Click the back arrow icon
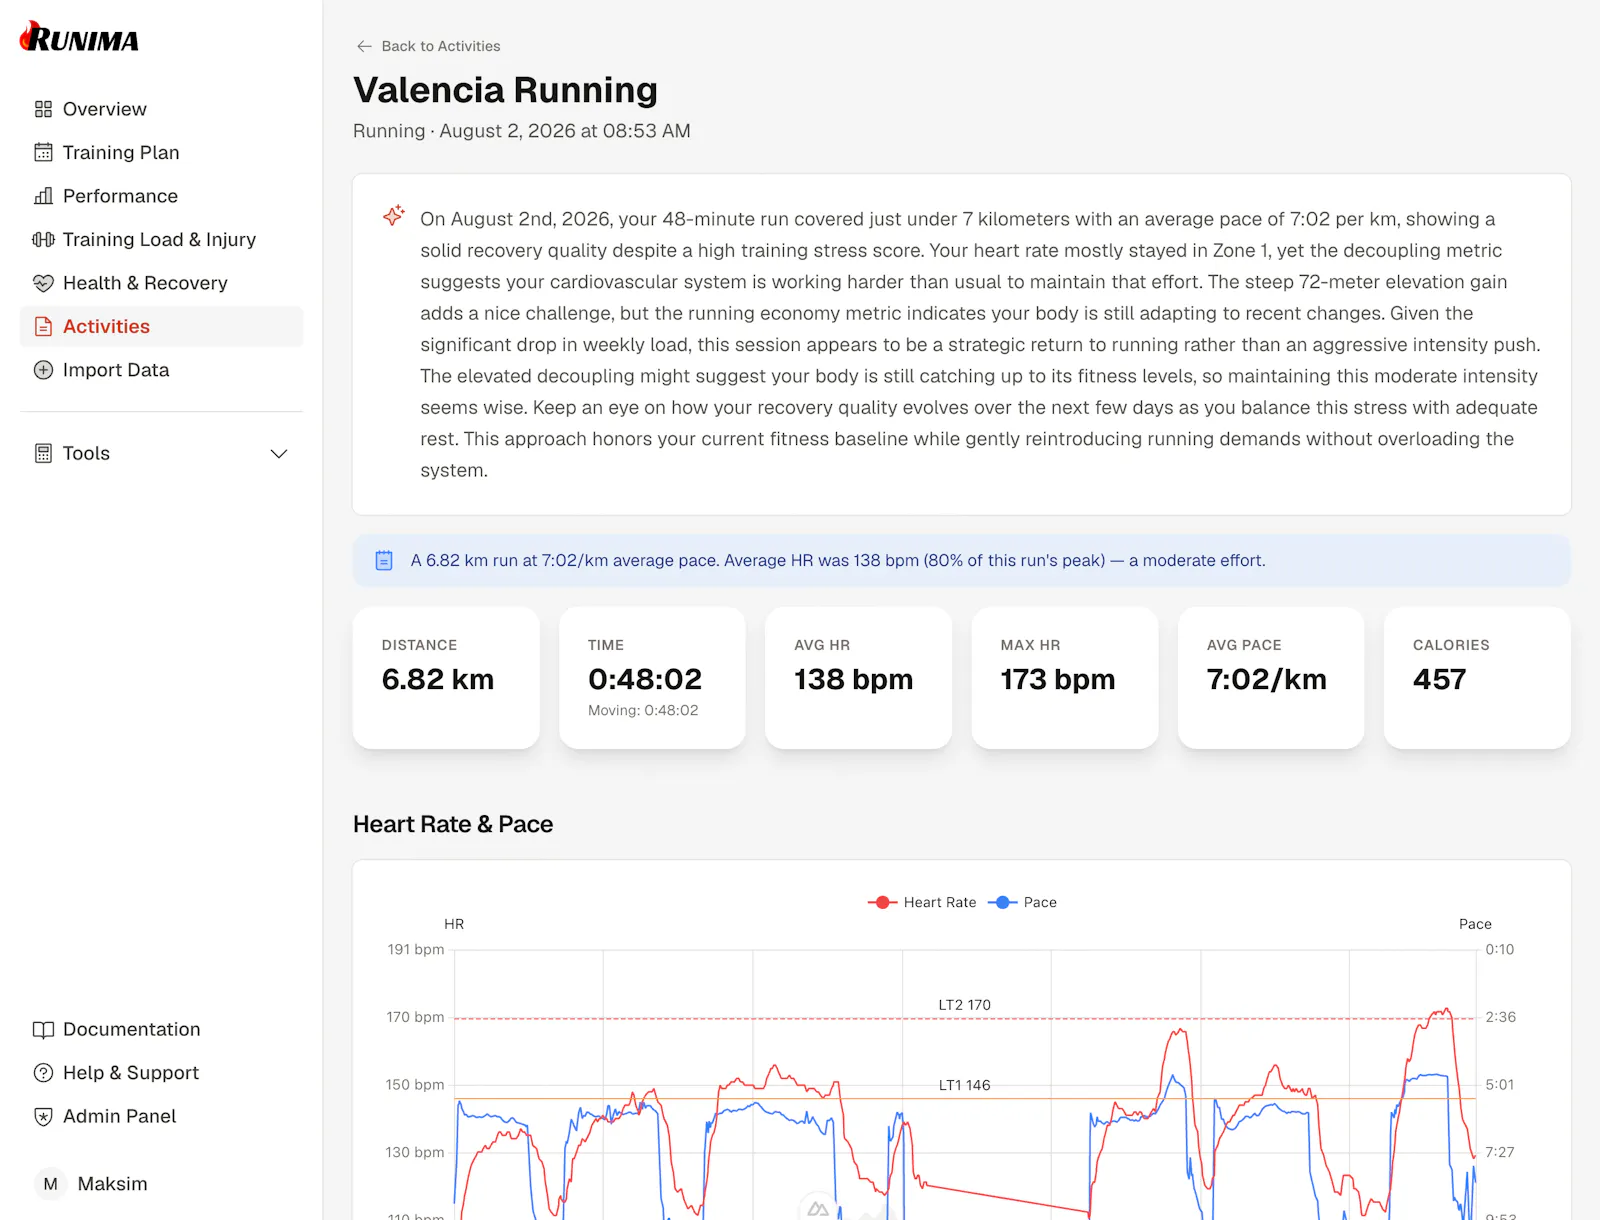Image resolution: width=1600 pixels, height=1220 pixels. pos(364,46)
